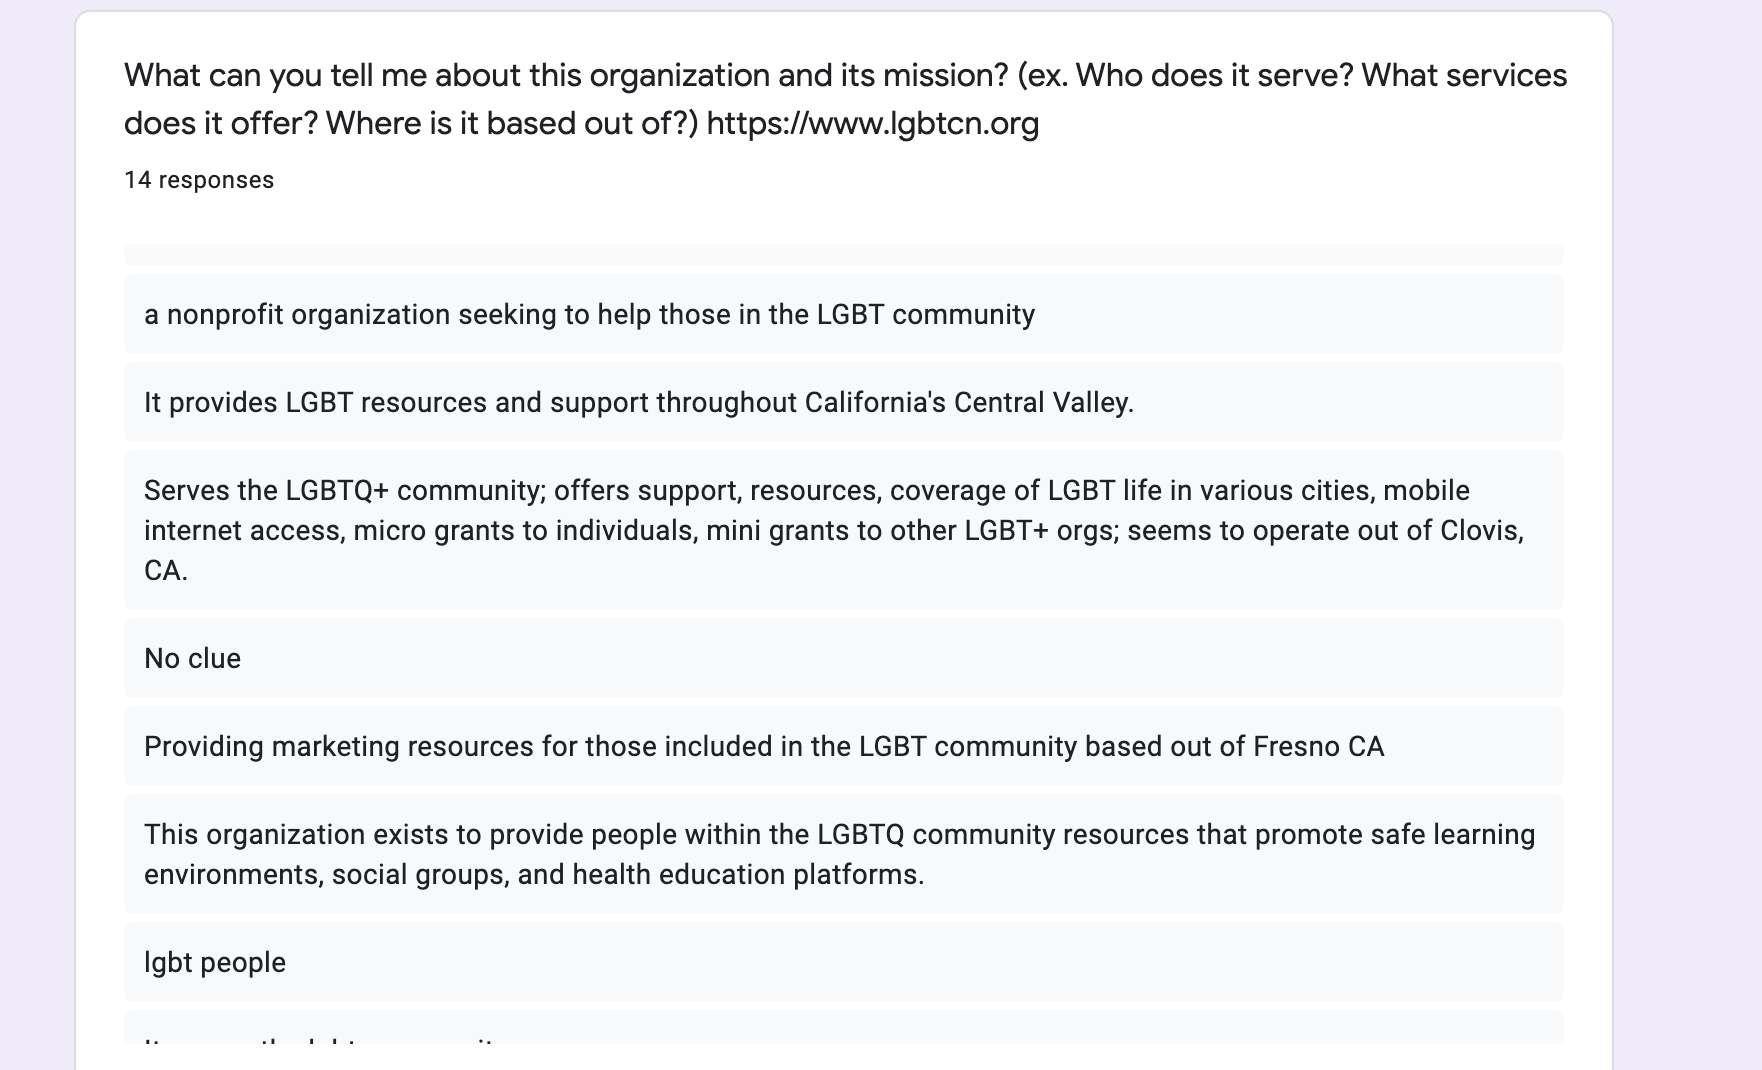Image resolution: width=1762 pixels, height=1070 pixels.
Task: Click the phrase 'mobile internet access'
Action: [x=807, y=510]
